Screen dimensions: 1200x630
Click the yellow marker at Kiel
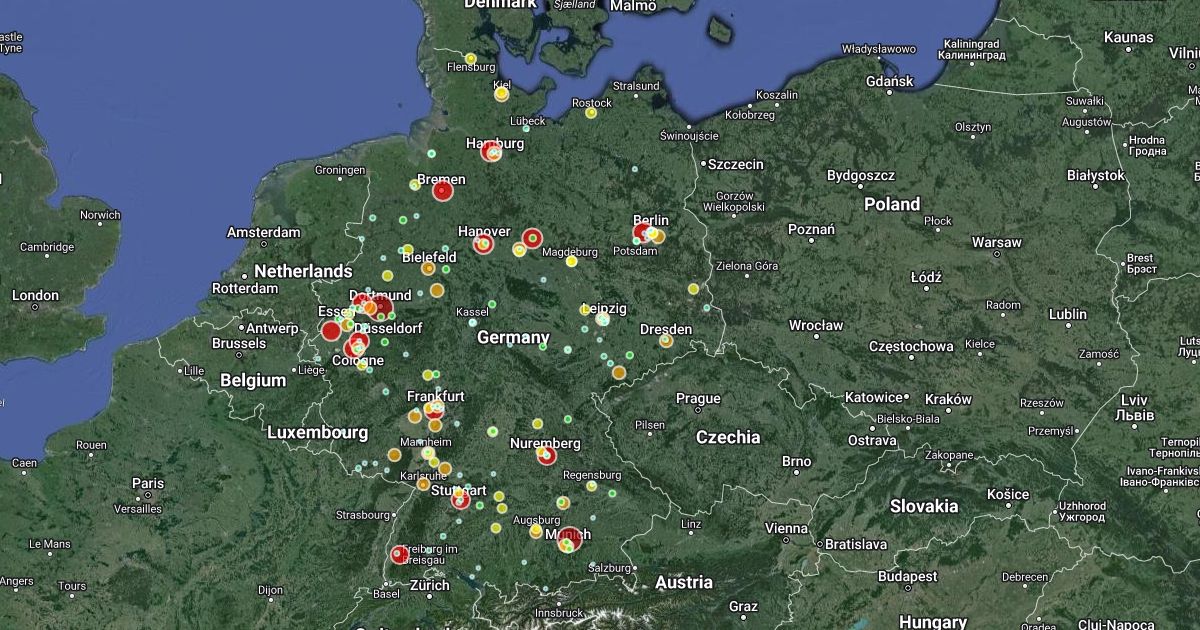pos(502,95)
